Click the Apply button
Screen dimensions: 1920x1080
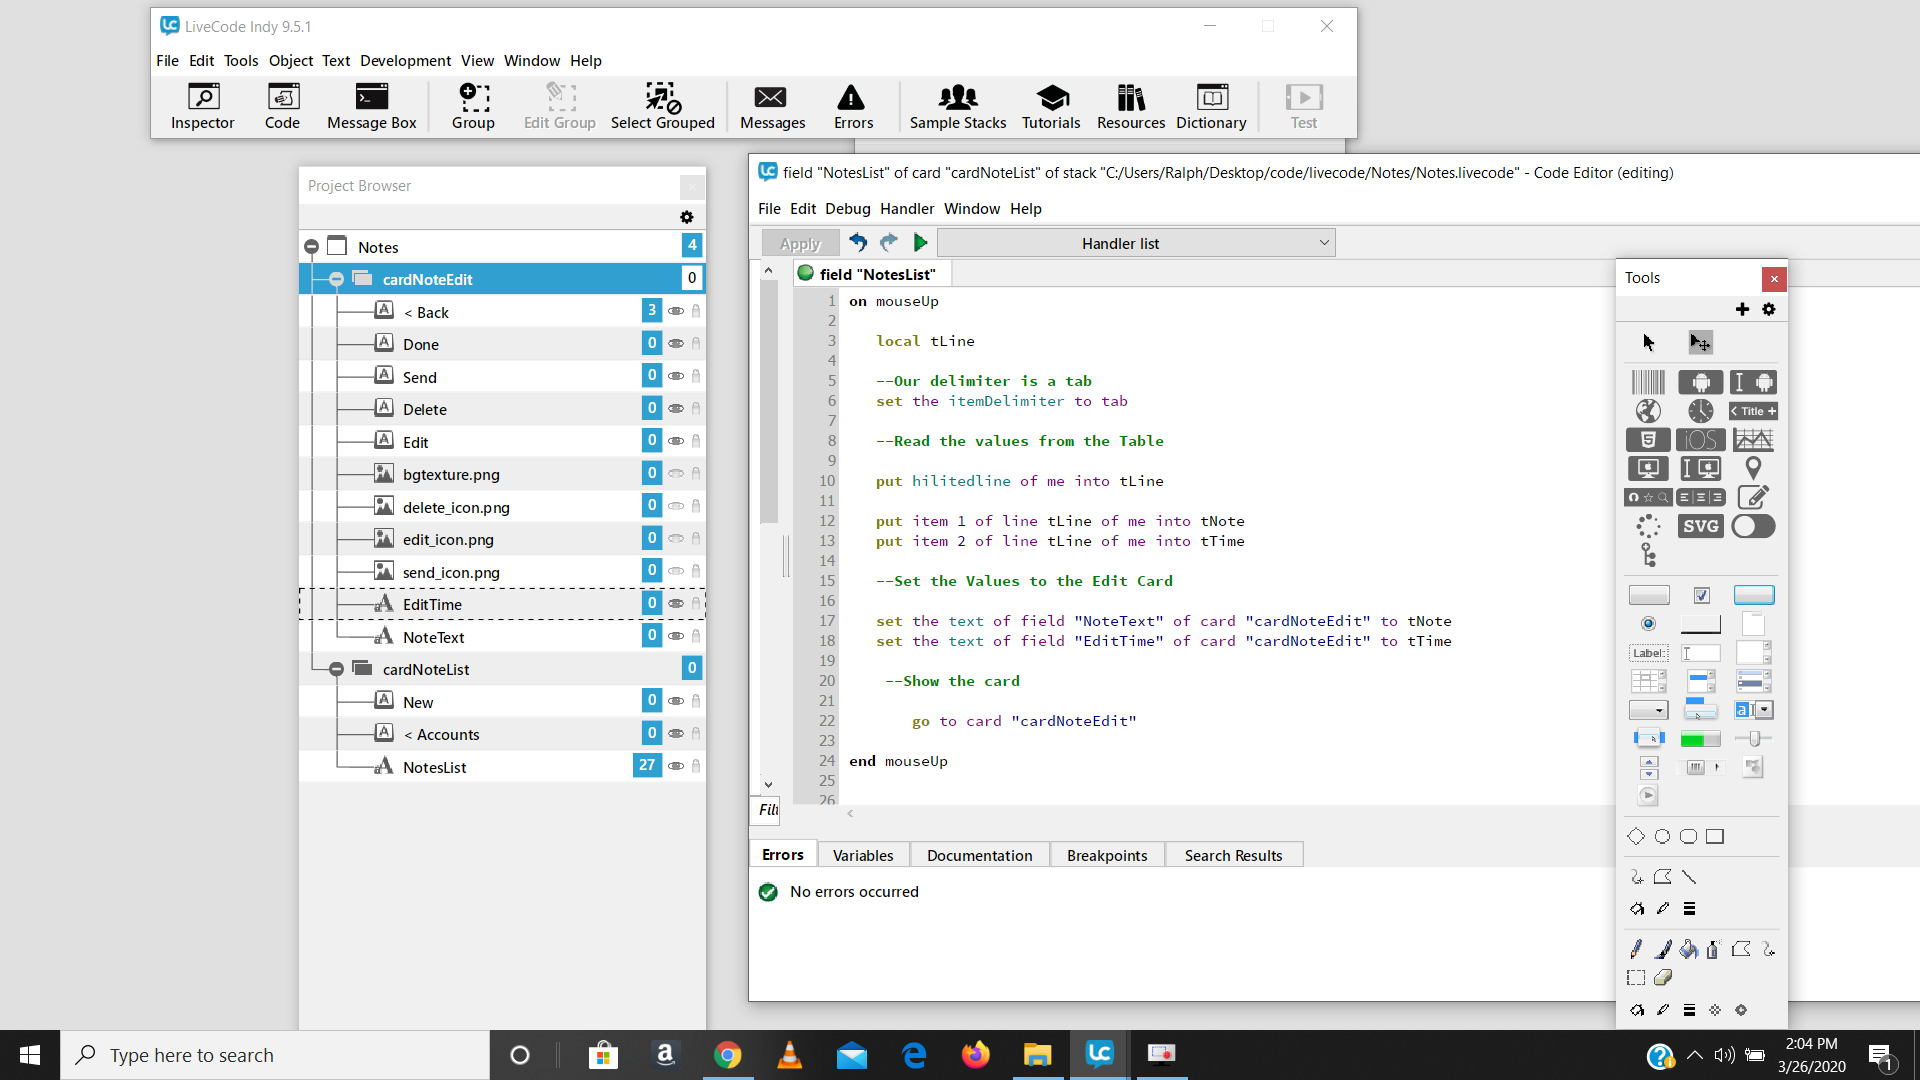point(800,243)
